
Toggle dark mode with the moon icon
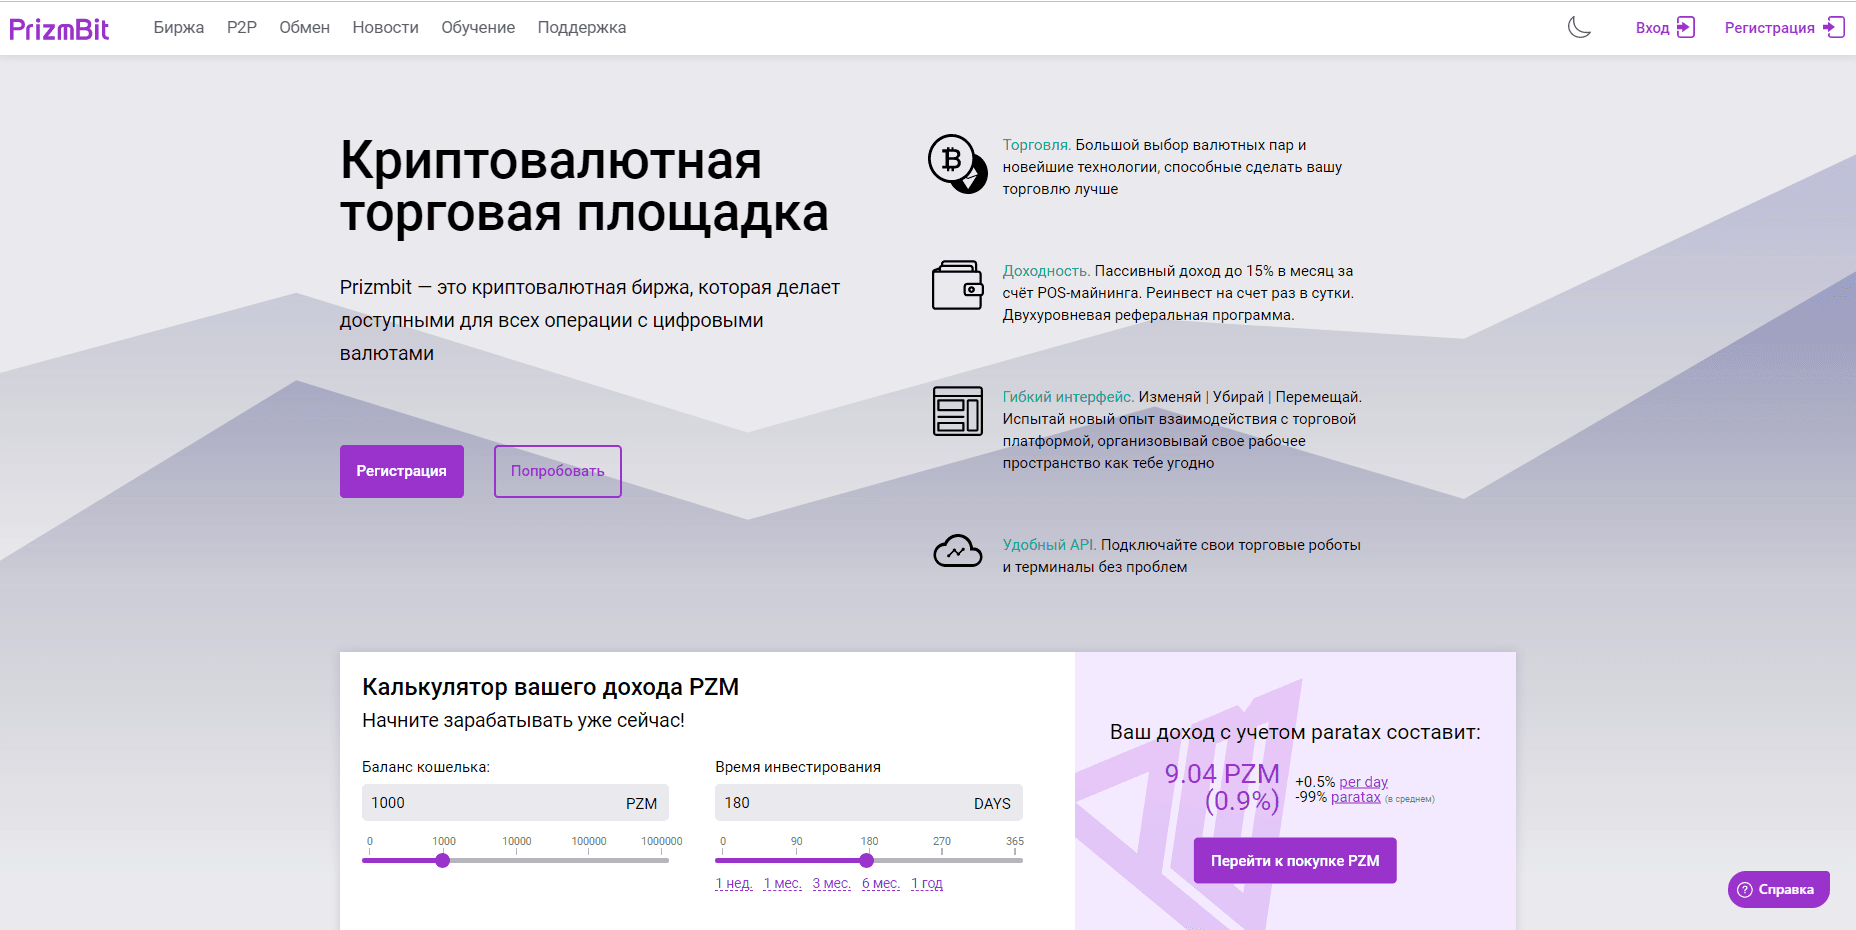[x=1579, y=27]
